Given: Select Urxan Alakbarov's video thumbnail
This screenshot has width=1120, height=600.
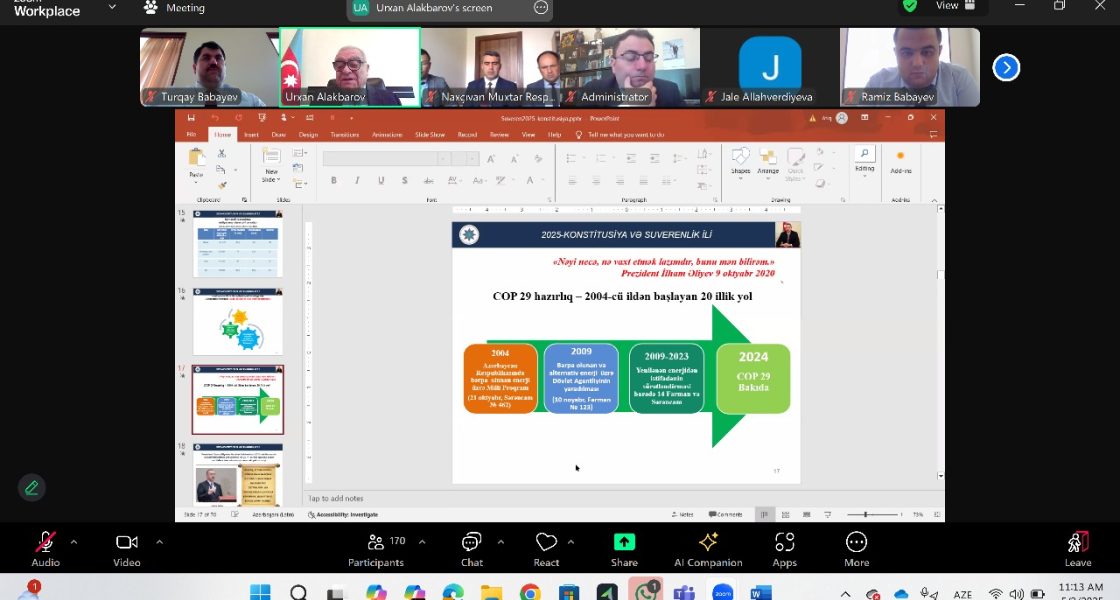Looking at the screenshot, I should click(349, 67).
